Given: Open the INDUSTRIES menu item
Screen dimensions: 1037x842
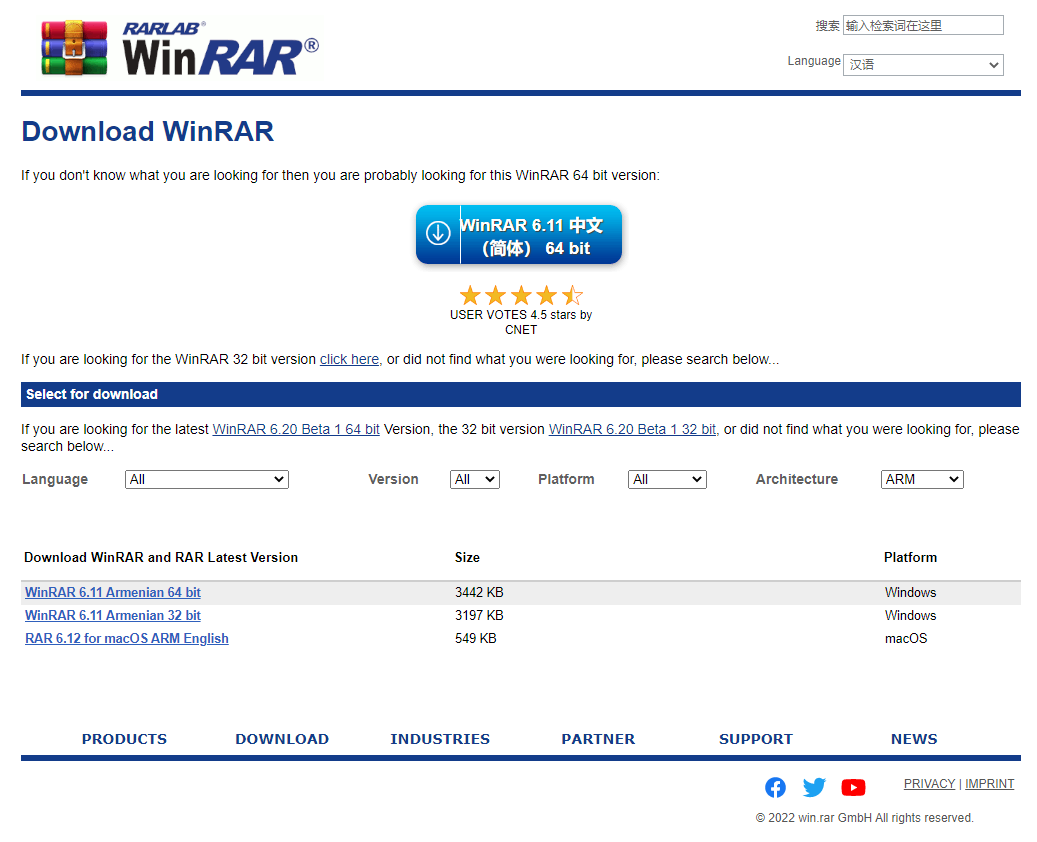Looking at the screenshot, I should 440,739.
